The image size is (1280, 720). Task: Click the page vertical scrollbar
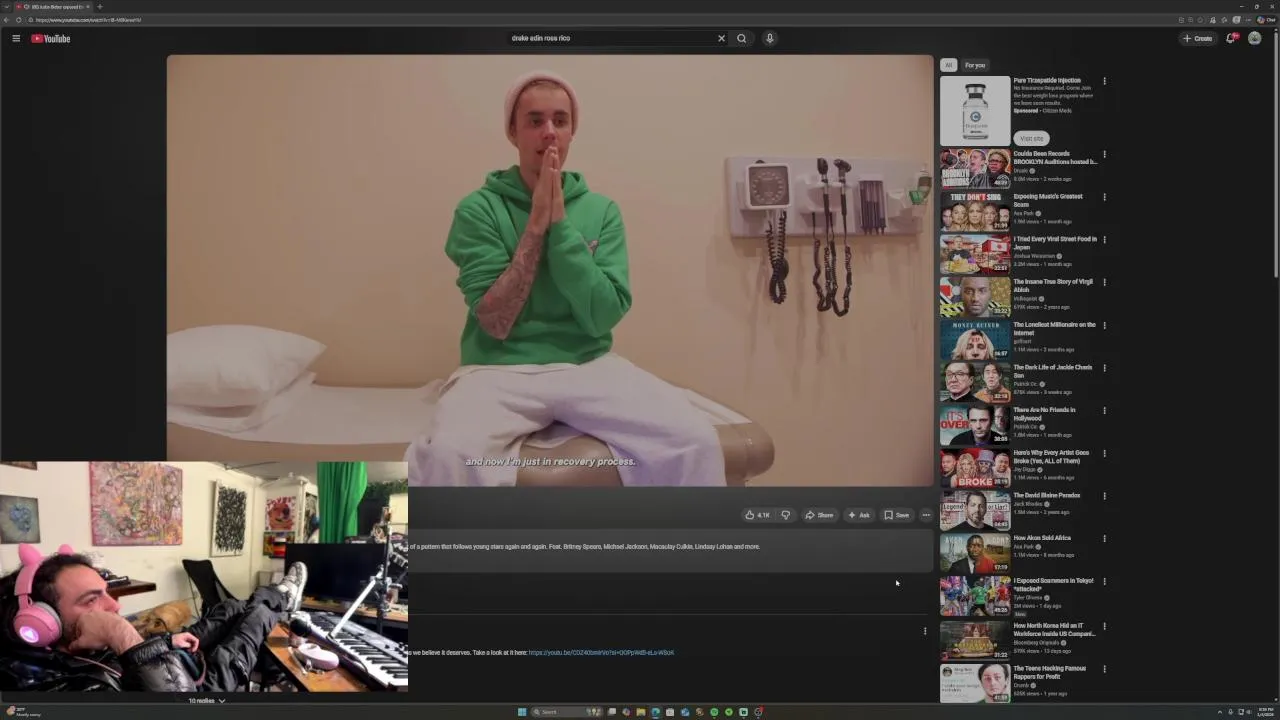1275,155
